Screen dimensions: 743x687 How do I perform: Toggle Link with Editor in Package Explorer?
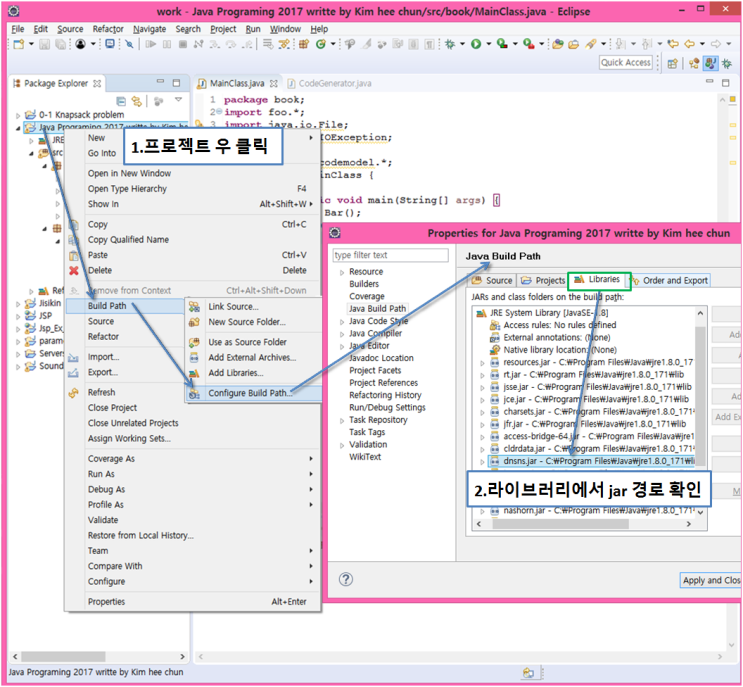click(136, 101)
